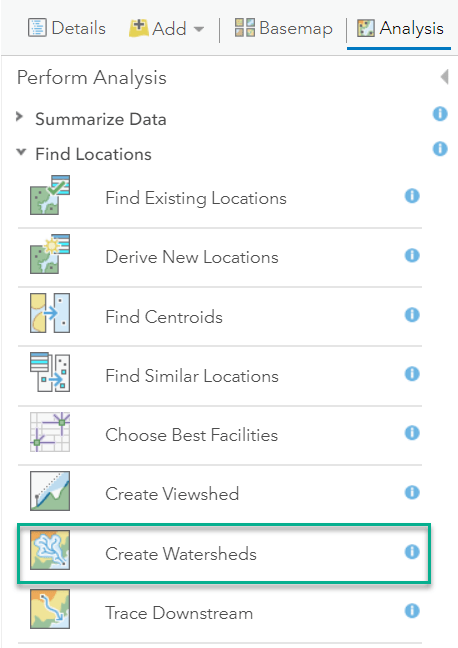The image size is (458, 648).
Task: Click the Find Existing Locations tool icon
Action: [x=50, y=195]
